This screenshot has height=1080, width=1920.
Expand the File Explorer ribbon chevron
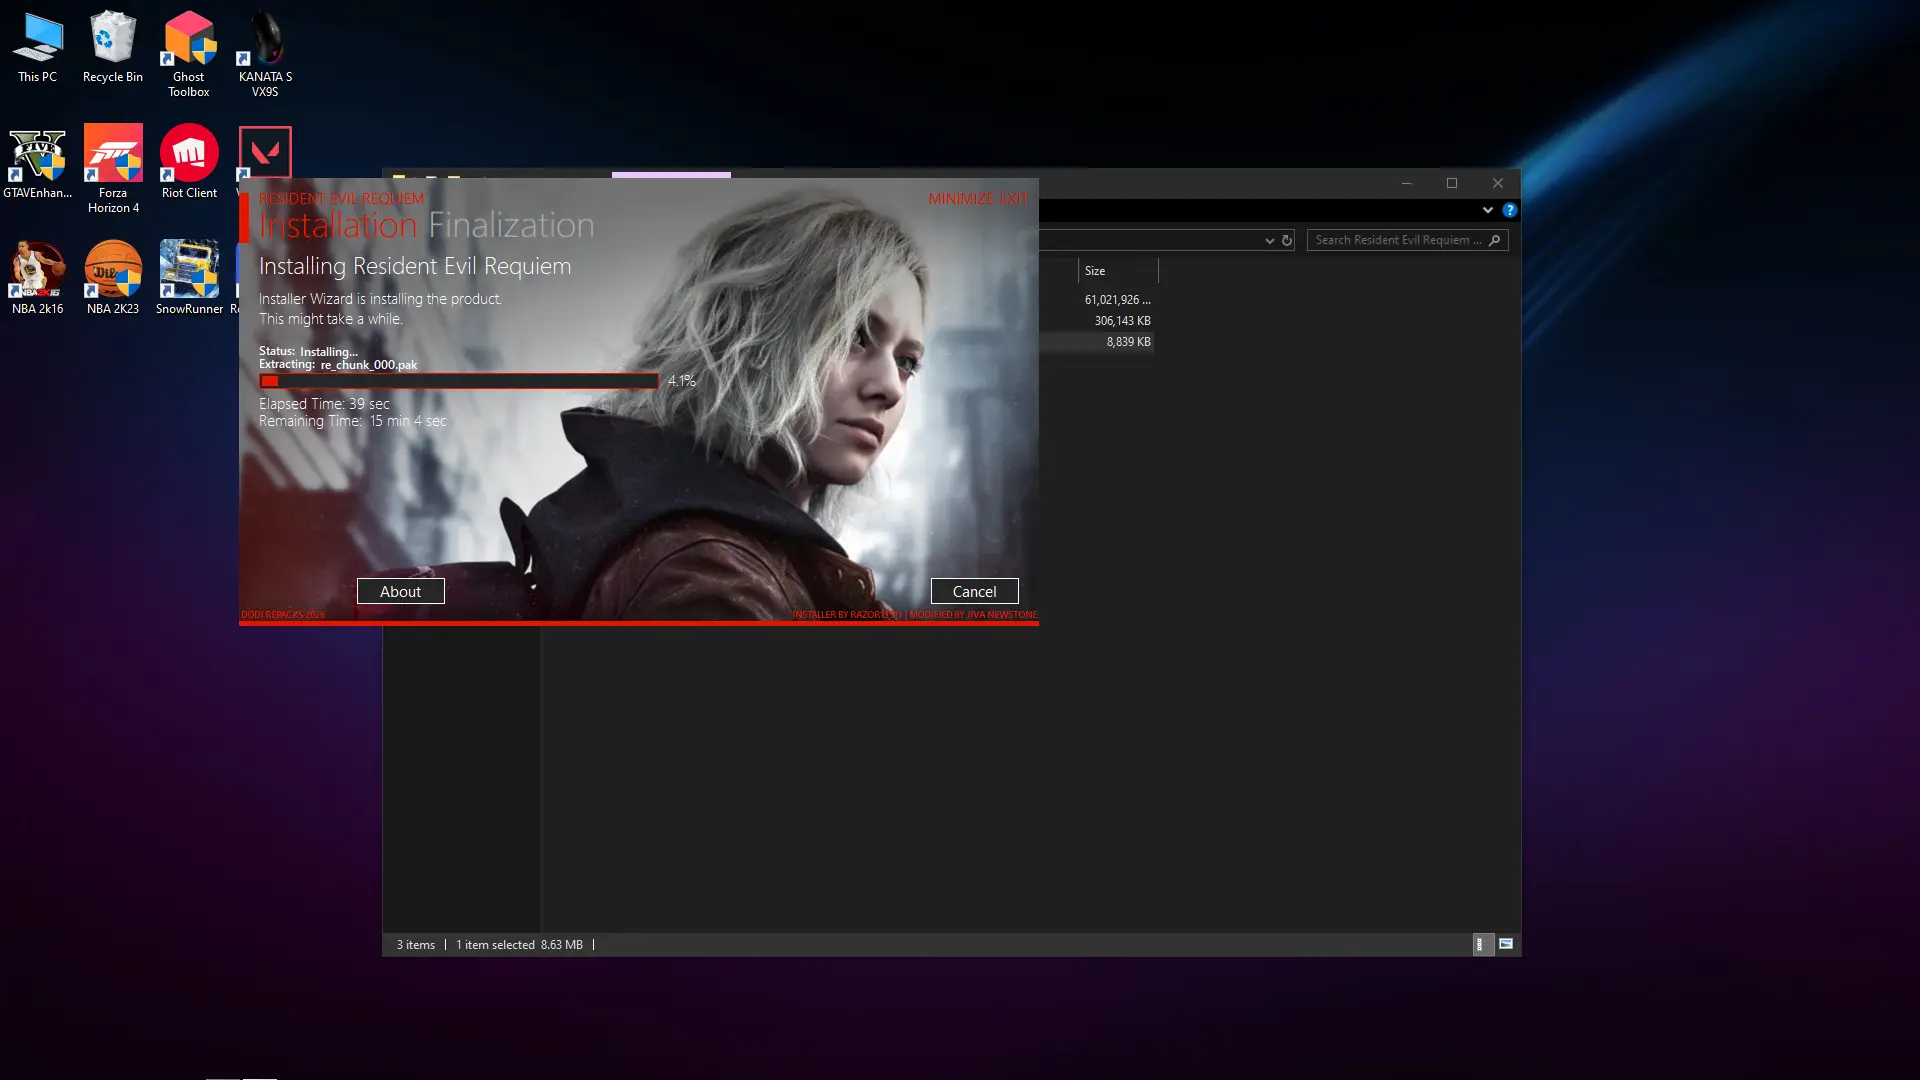[x=1488, y=210]
